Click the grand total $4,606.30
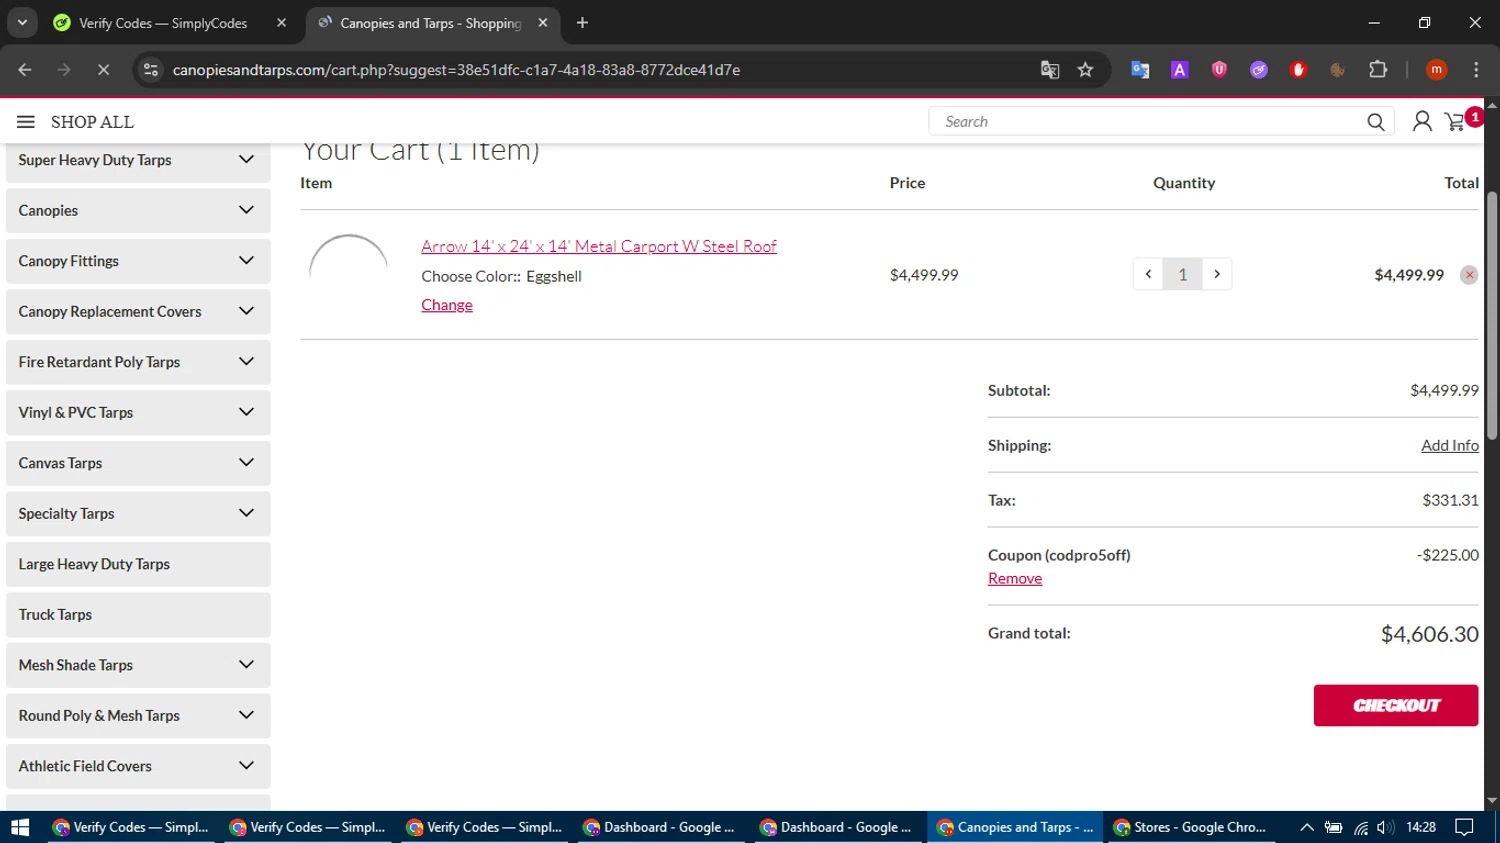The width and height of the screenshot is (1500, 843). point(1429,634)
